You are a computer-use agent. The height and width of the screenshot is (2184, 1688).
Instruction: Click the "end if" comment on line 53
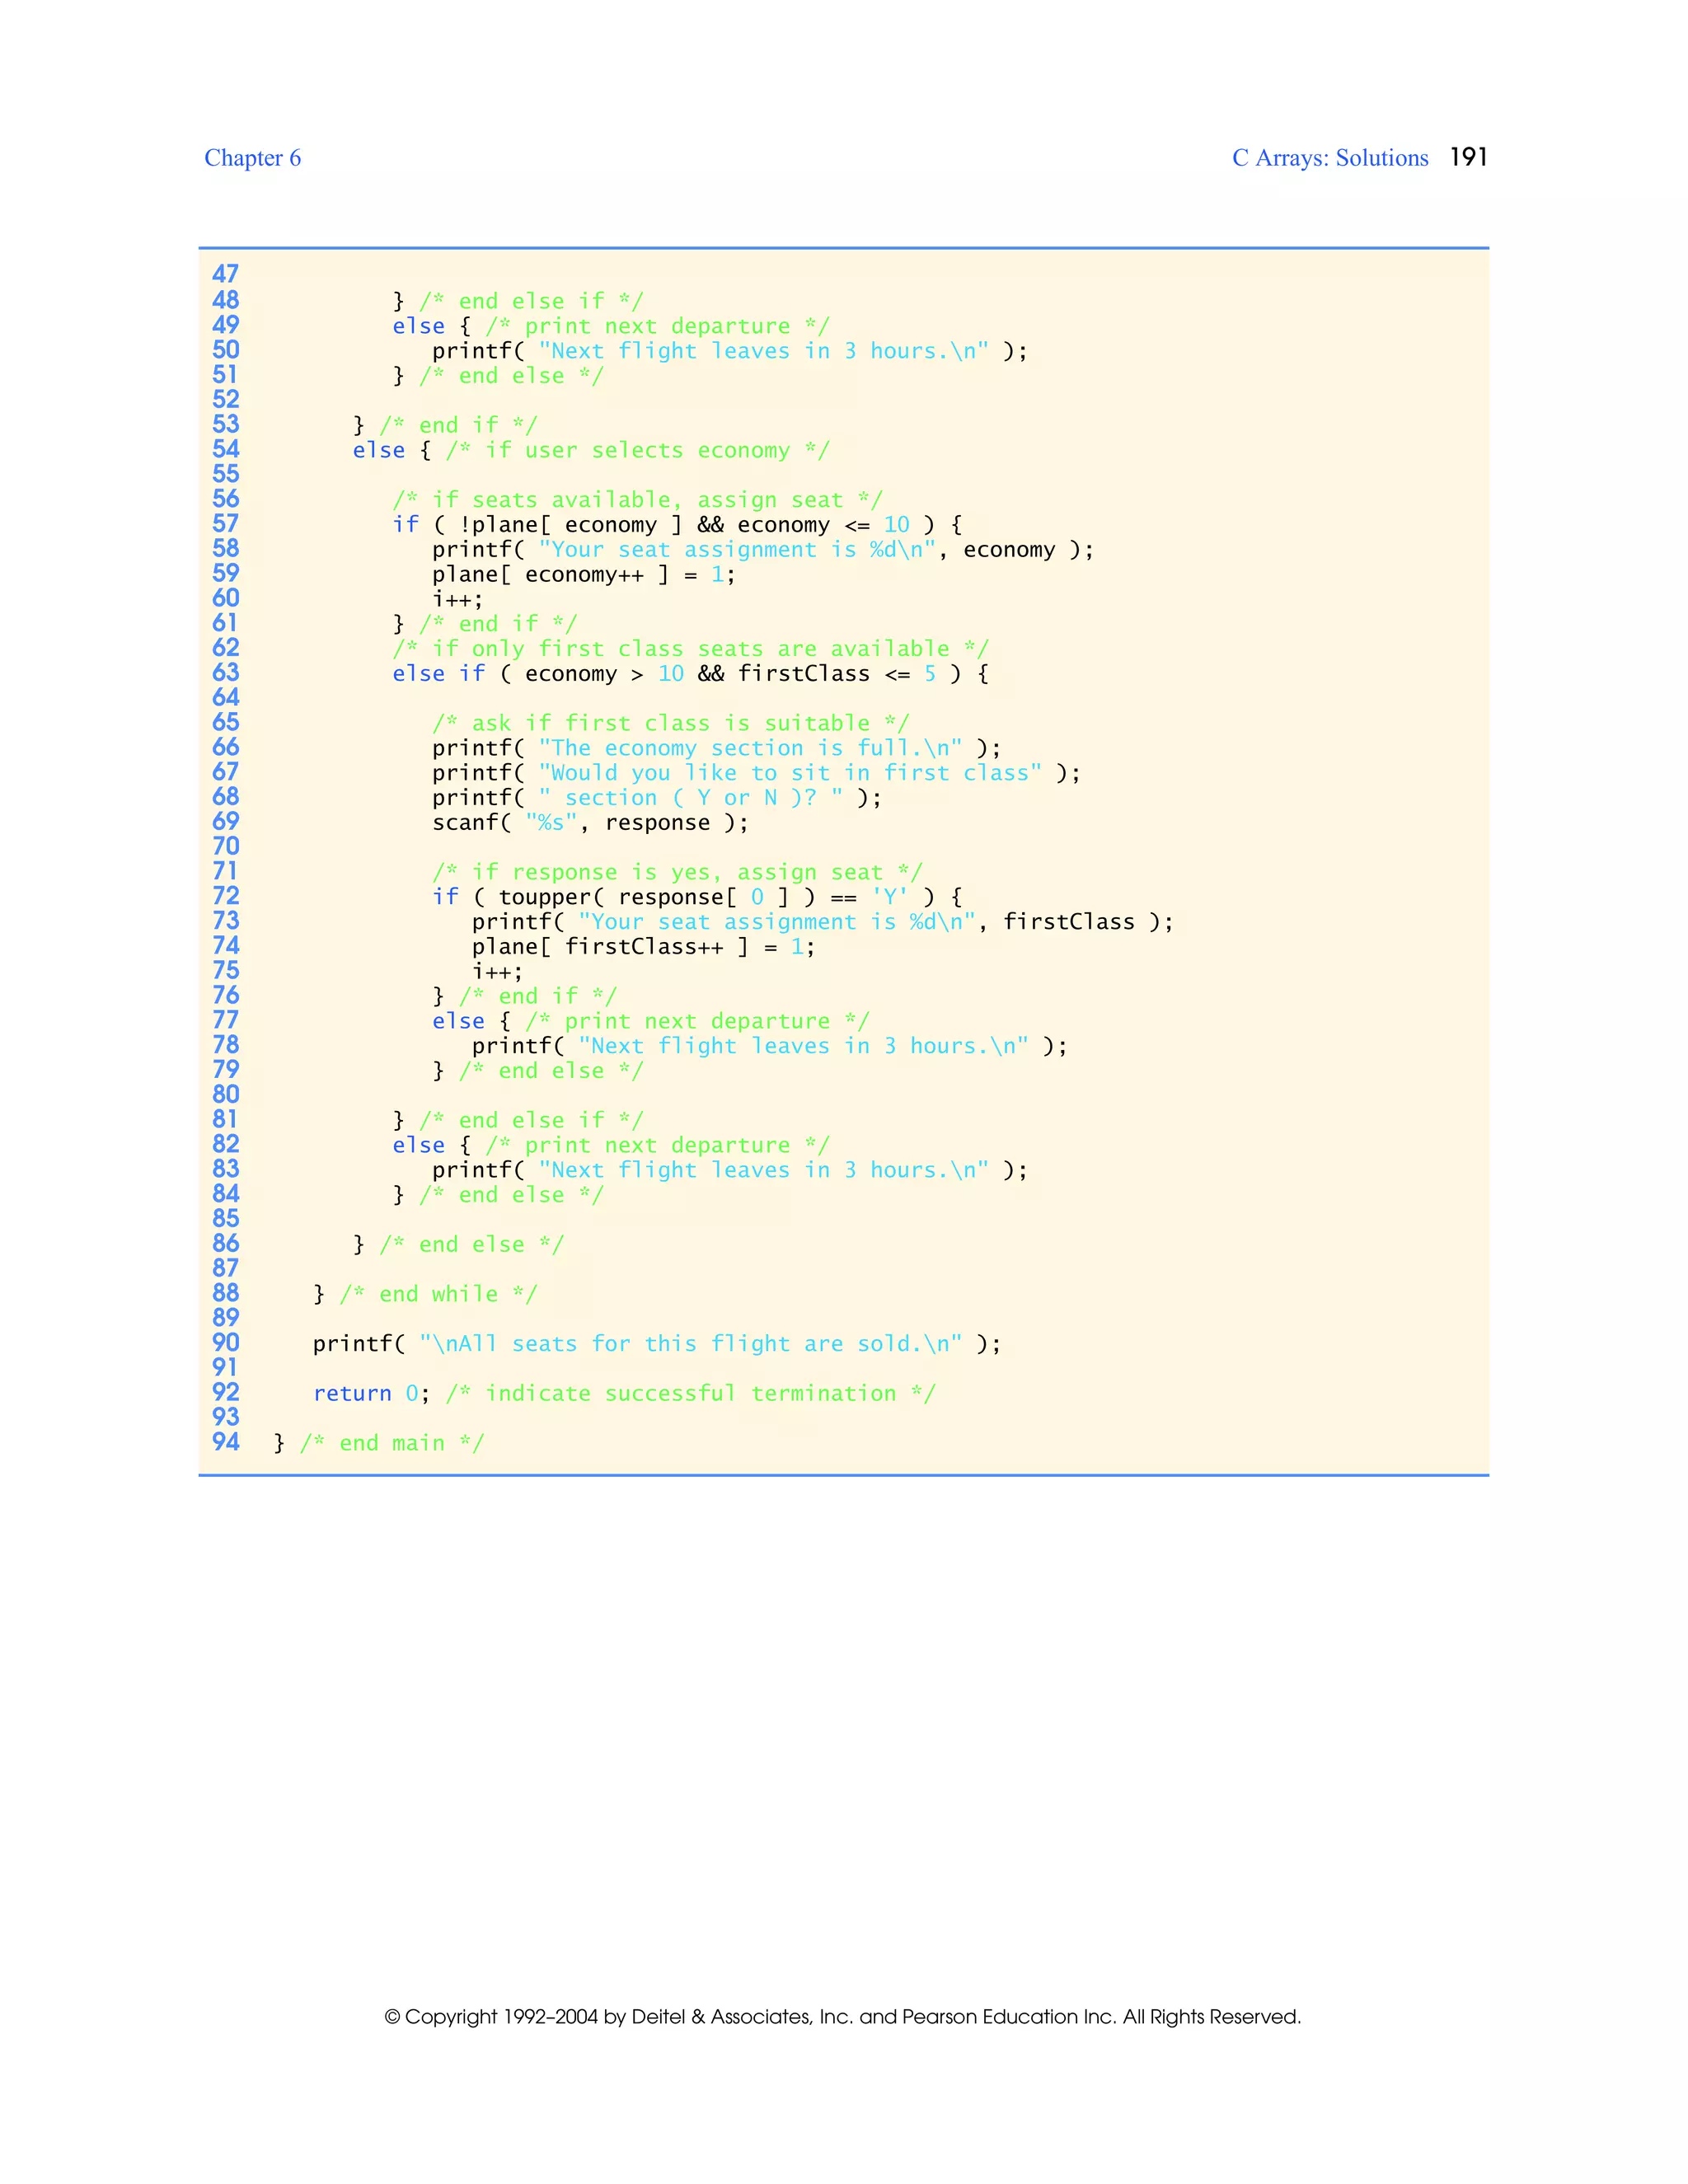pos(458,426)
